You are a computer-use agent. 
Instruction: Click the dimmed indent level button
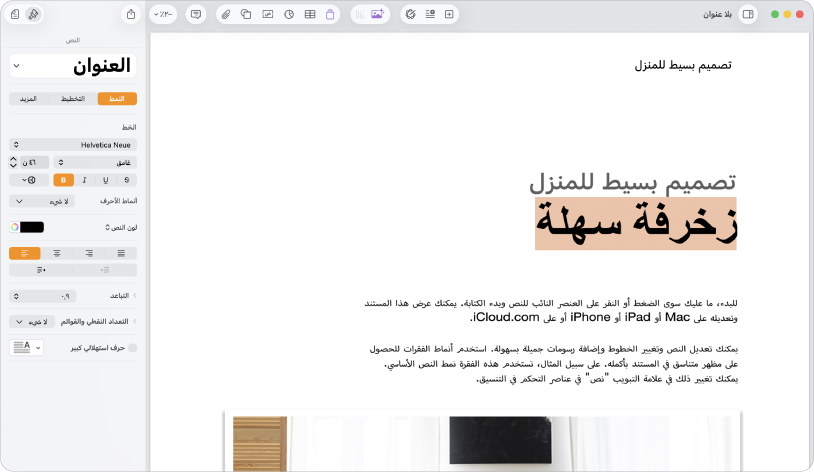(x=105, y=270)
